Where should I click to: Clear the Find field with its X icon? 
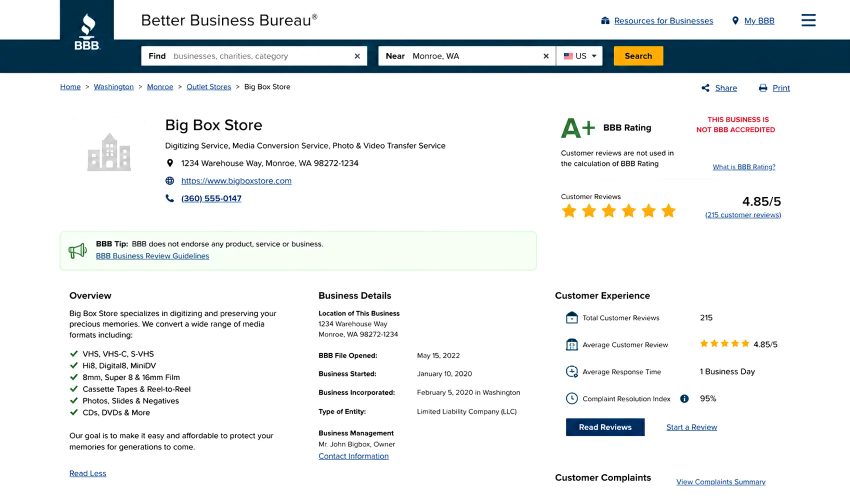click(357, 56)
